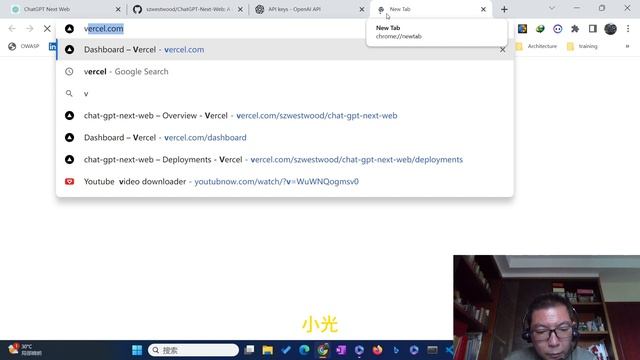Open the Chrome profile avatar
This screenshot has height=360, width=640.
pos(611,29)
